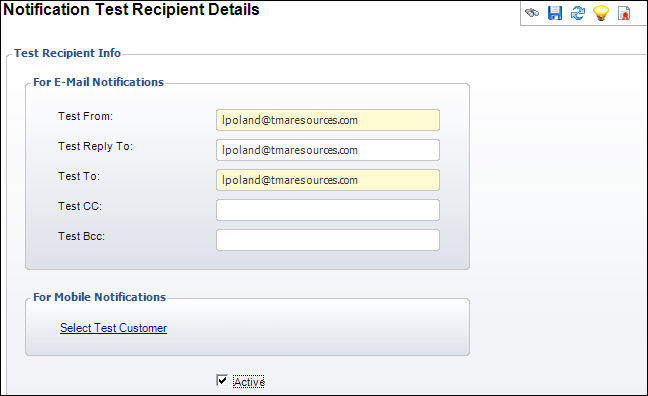
Task: Open the Select Test Customer link
Action: pos(113,328)
